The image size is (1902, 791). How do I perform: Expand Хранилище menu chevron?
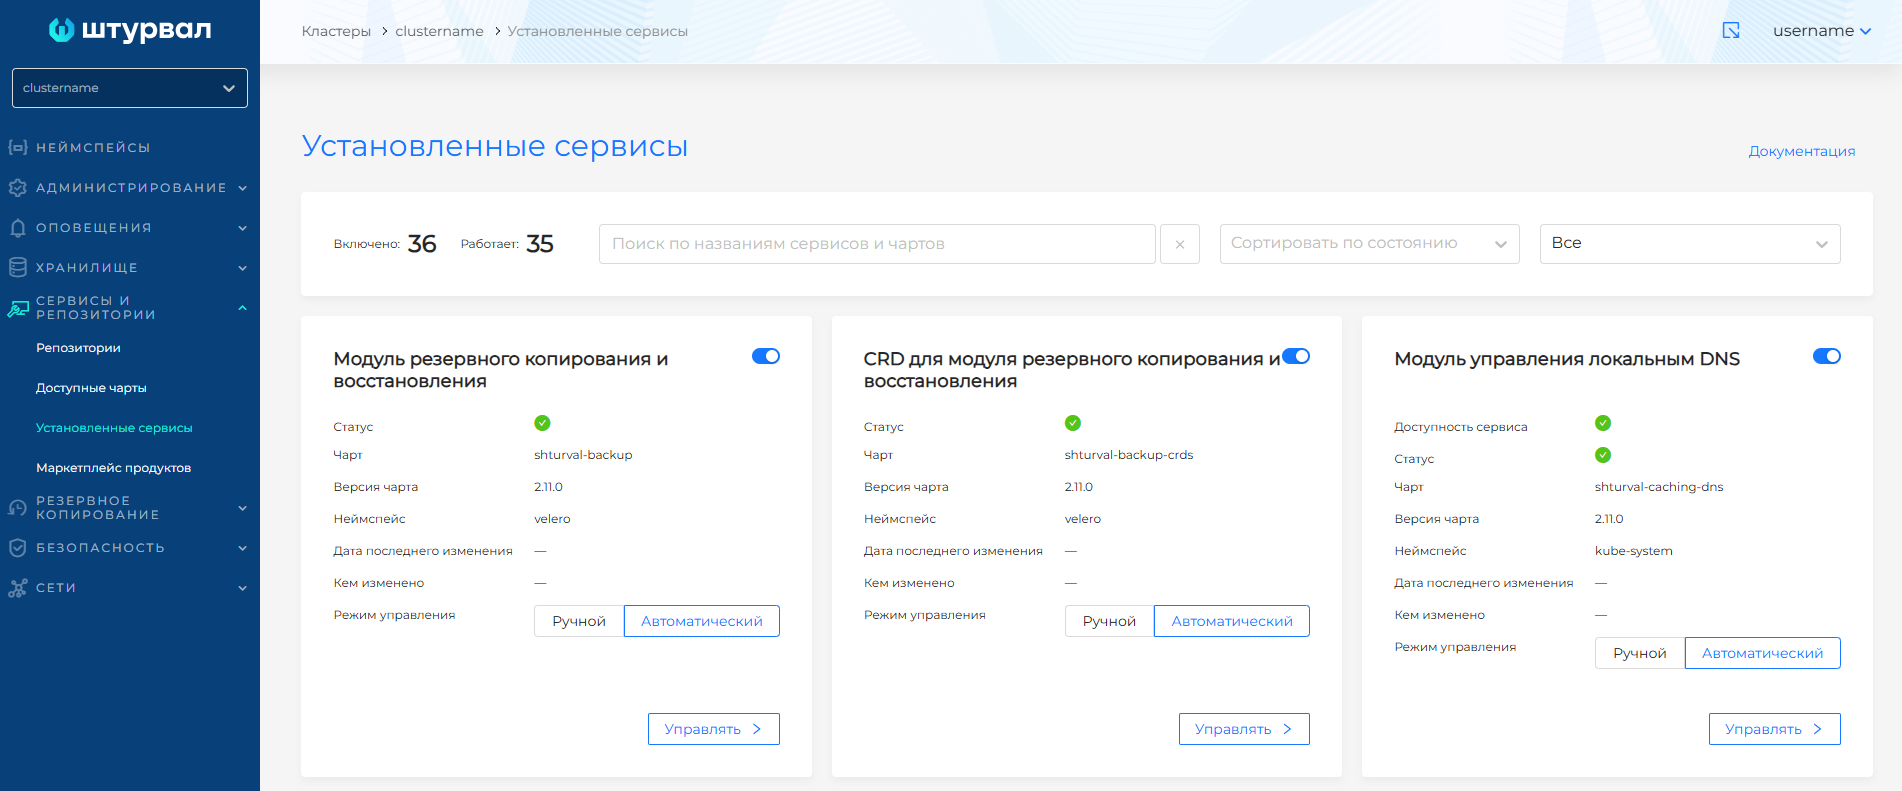pyautogui.click(x=243, y=268)
